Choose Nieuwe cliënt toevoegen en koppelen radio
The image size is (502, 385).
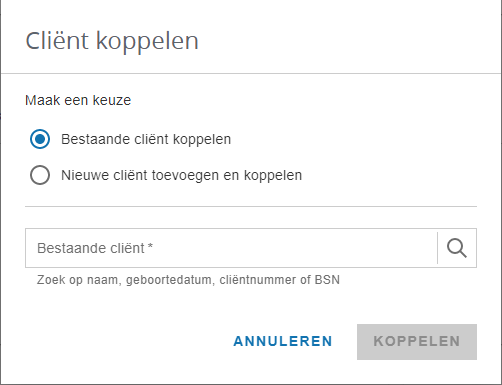[40, 175]
